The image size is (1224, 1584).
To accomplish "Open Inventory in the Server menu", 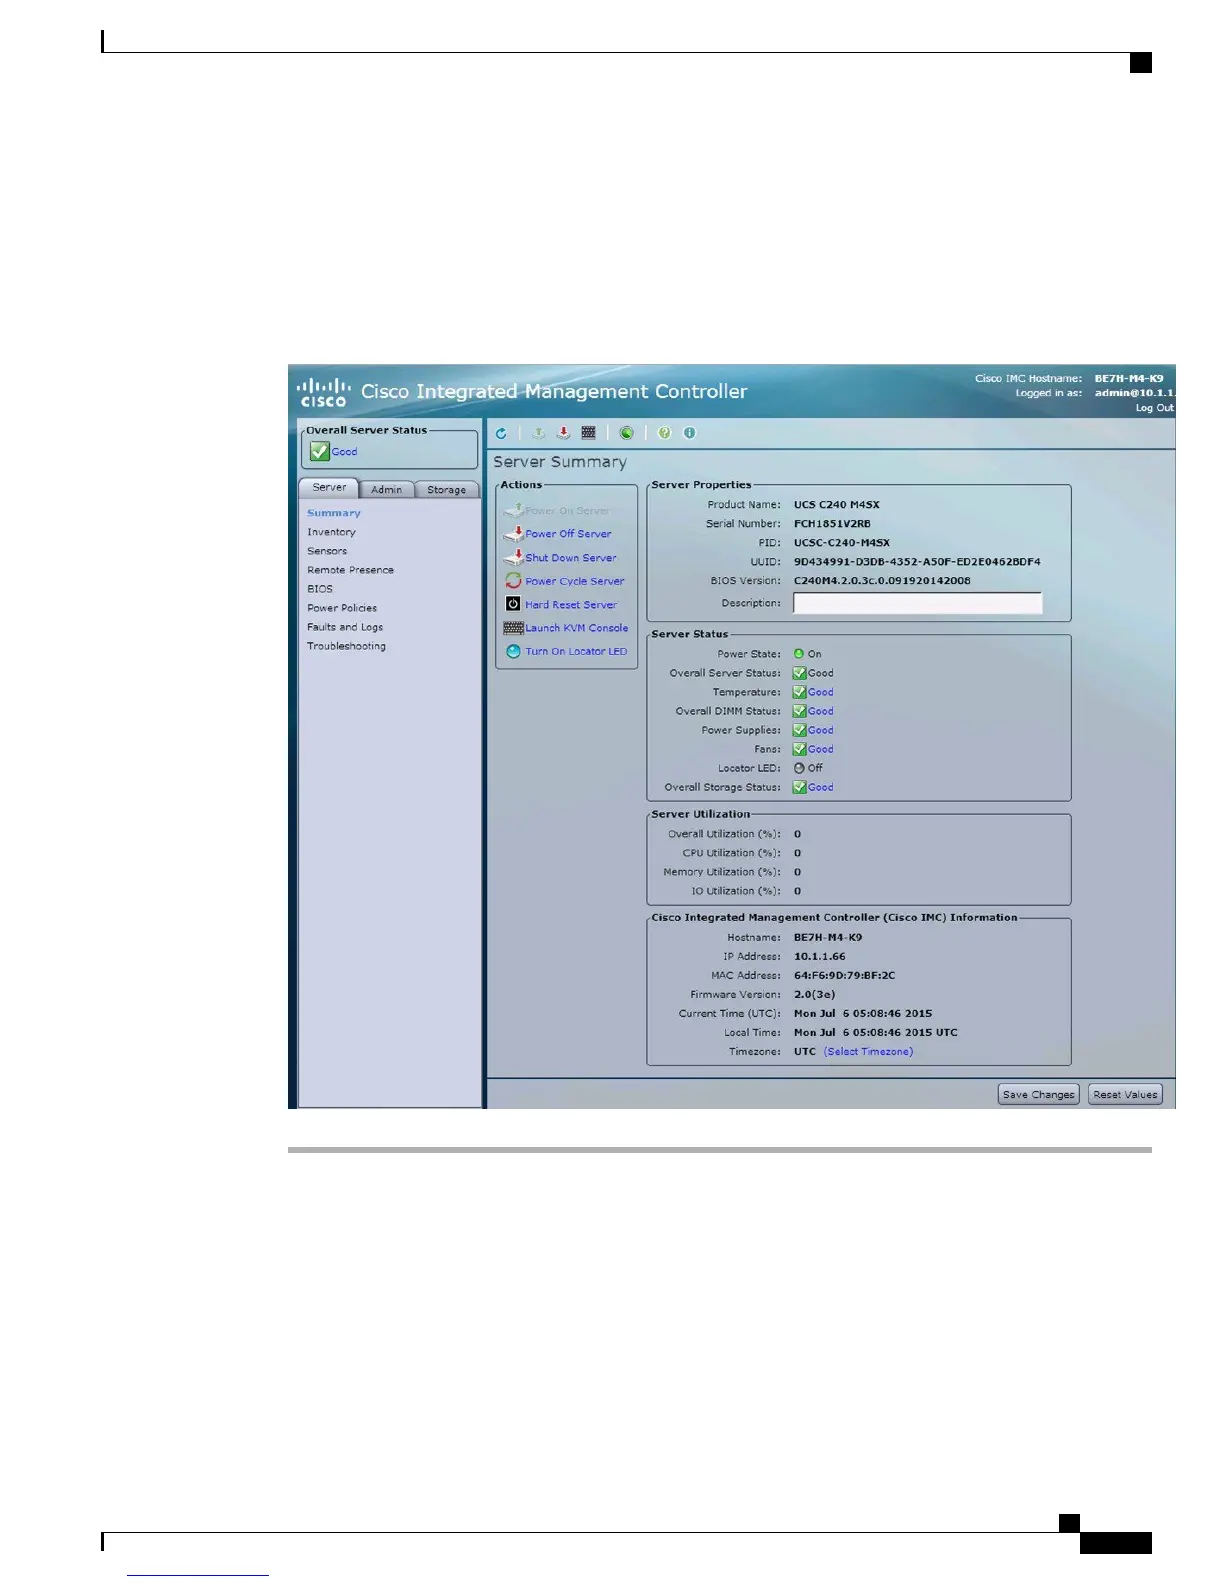I will pyautogui.click(x=331, y=532).
